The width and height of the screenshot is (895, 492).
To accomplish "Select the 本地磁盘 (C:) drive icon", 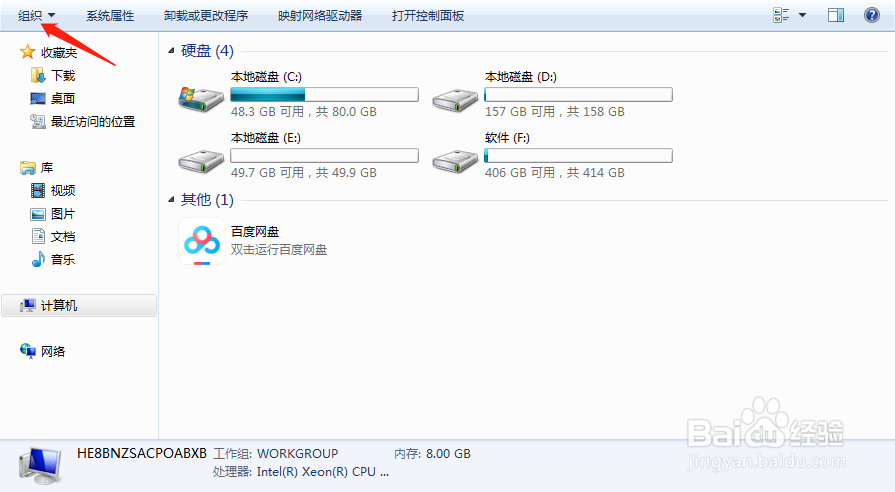I will (201, 99).
